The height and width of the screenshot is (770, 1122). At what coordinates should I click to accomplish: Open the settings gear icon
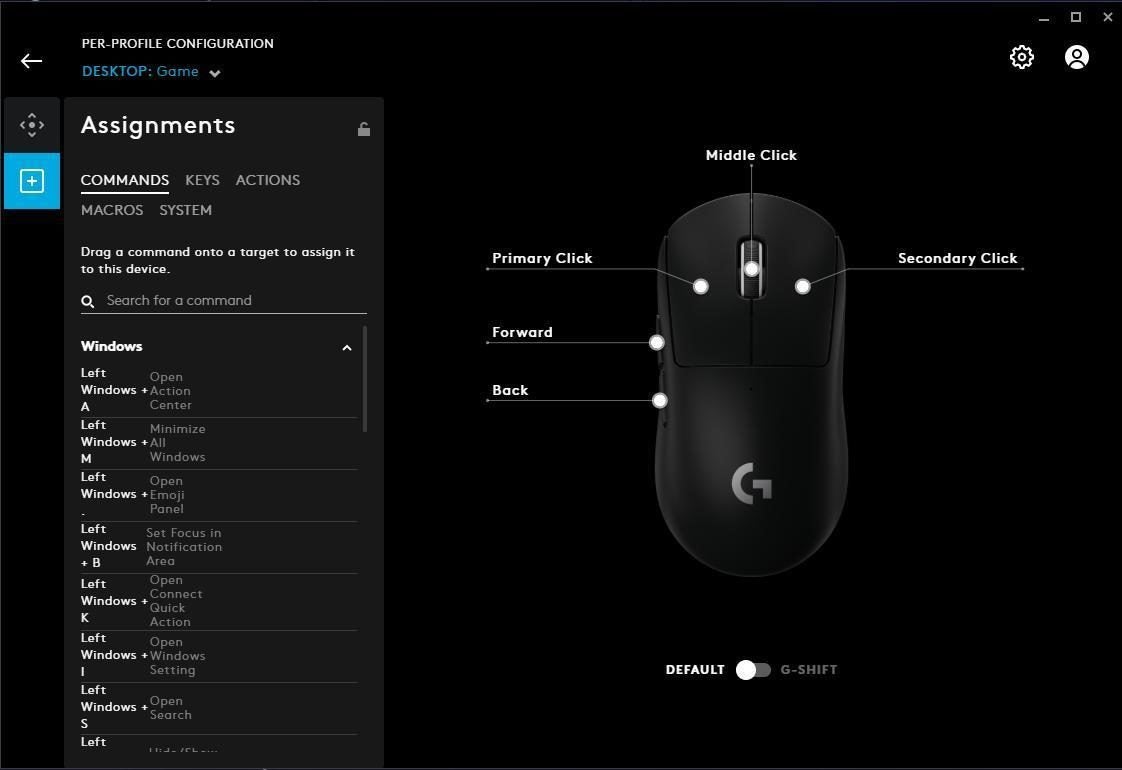[x=1022, y=57]
